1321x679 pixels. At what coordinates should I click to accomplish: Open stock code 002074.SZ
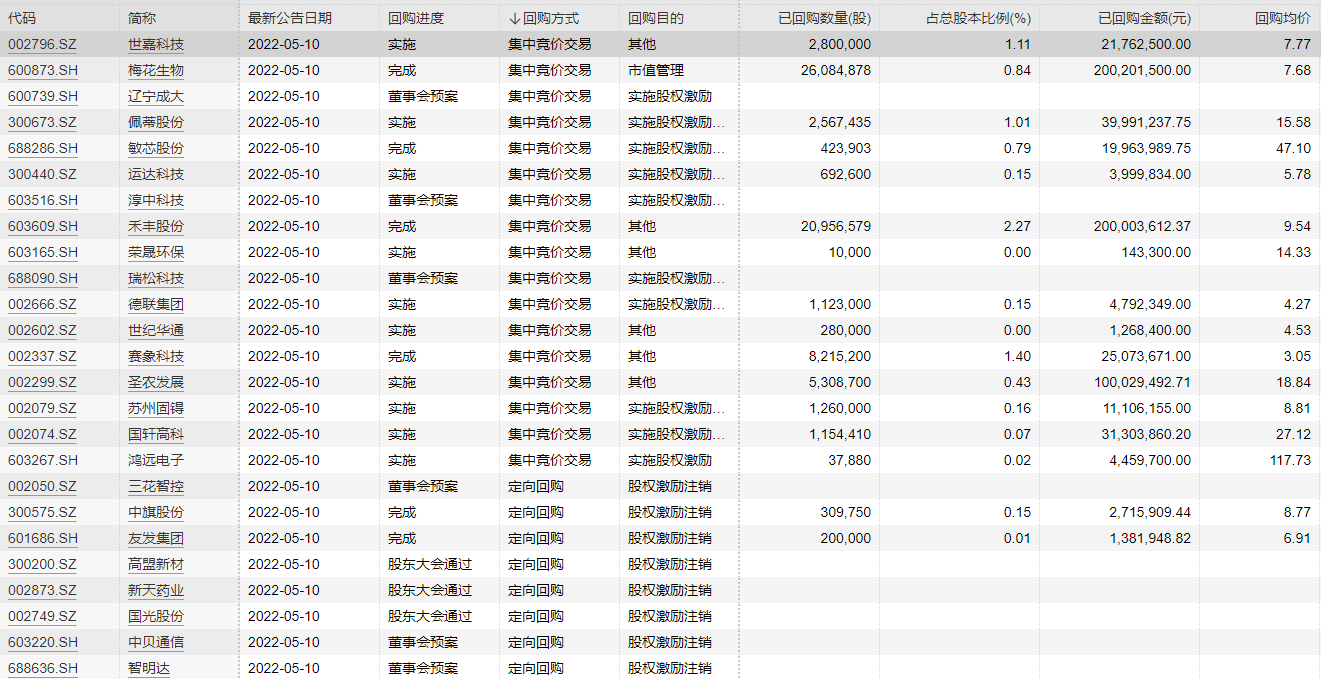(x=42, y=434)
